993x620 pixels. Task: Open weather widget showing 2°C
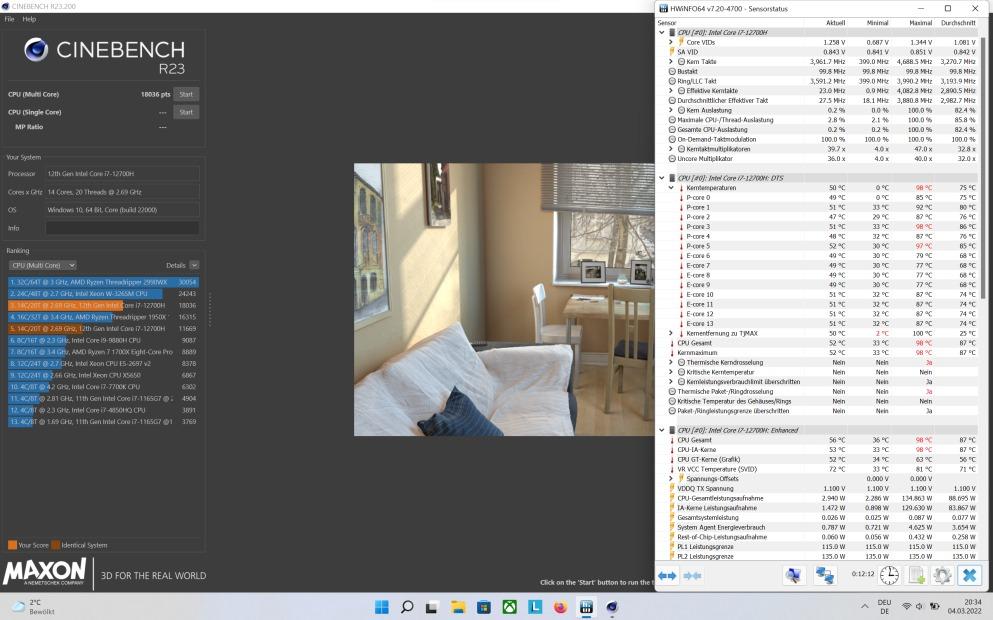click(x=34, y=607)
